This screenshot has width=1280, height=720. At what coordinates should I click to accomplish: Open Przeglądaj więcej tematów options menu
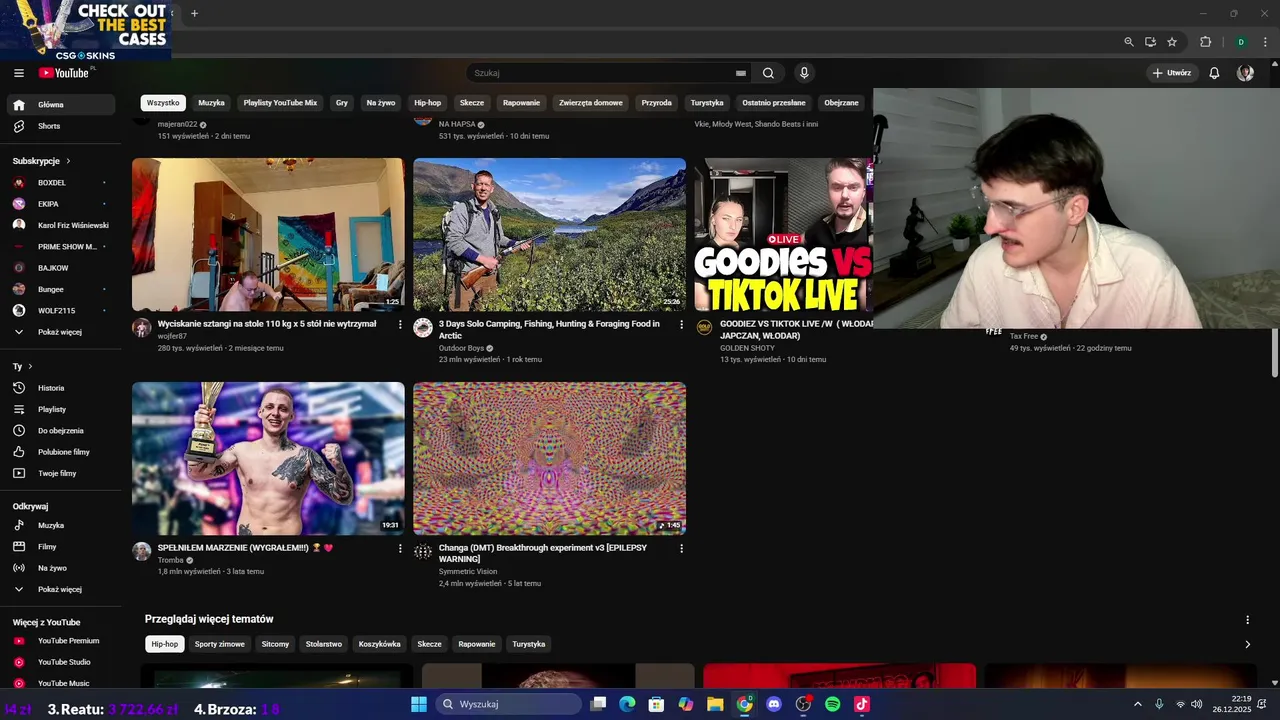1247,620
